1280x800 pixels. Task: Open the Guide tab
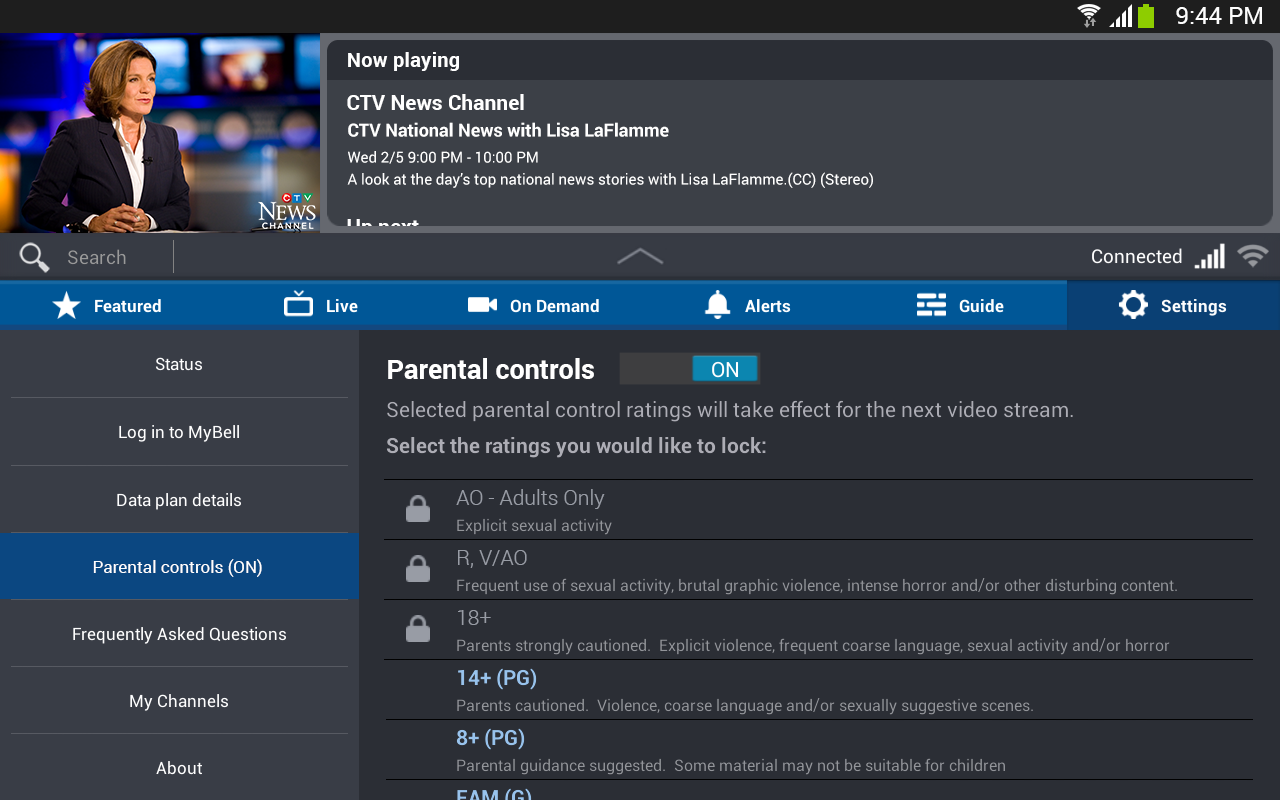(x=960, y=306)
